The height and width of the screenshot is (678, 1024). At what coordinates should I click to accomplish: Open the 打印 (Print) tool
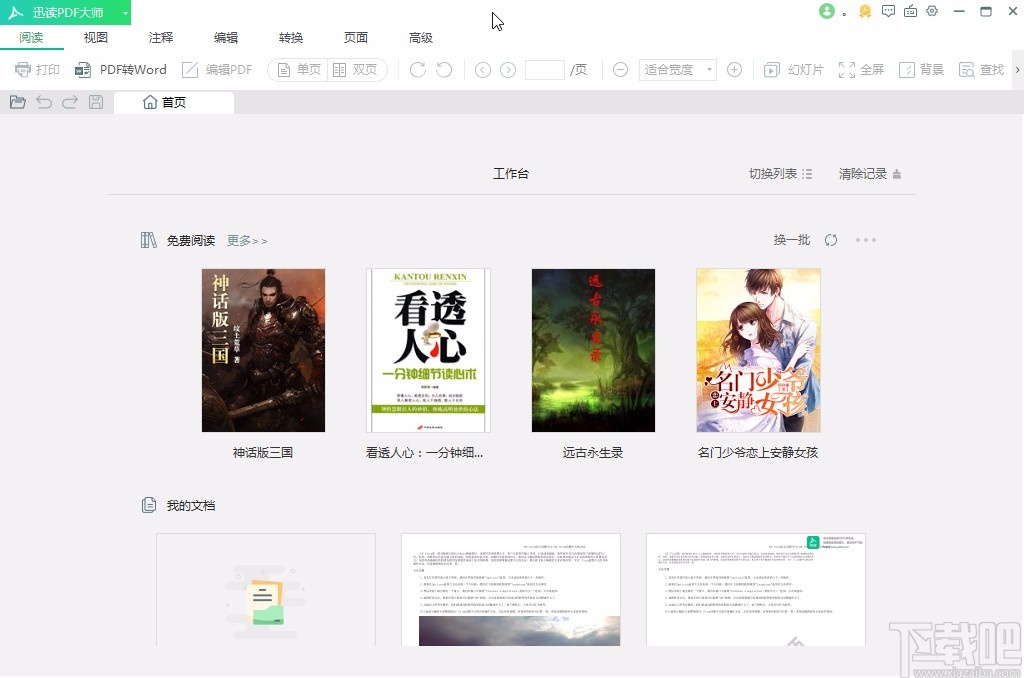pos(37,69)
